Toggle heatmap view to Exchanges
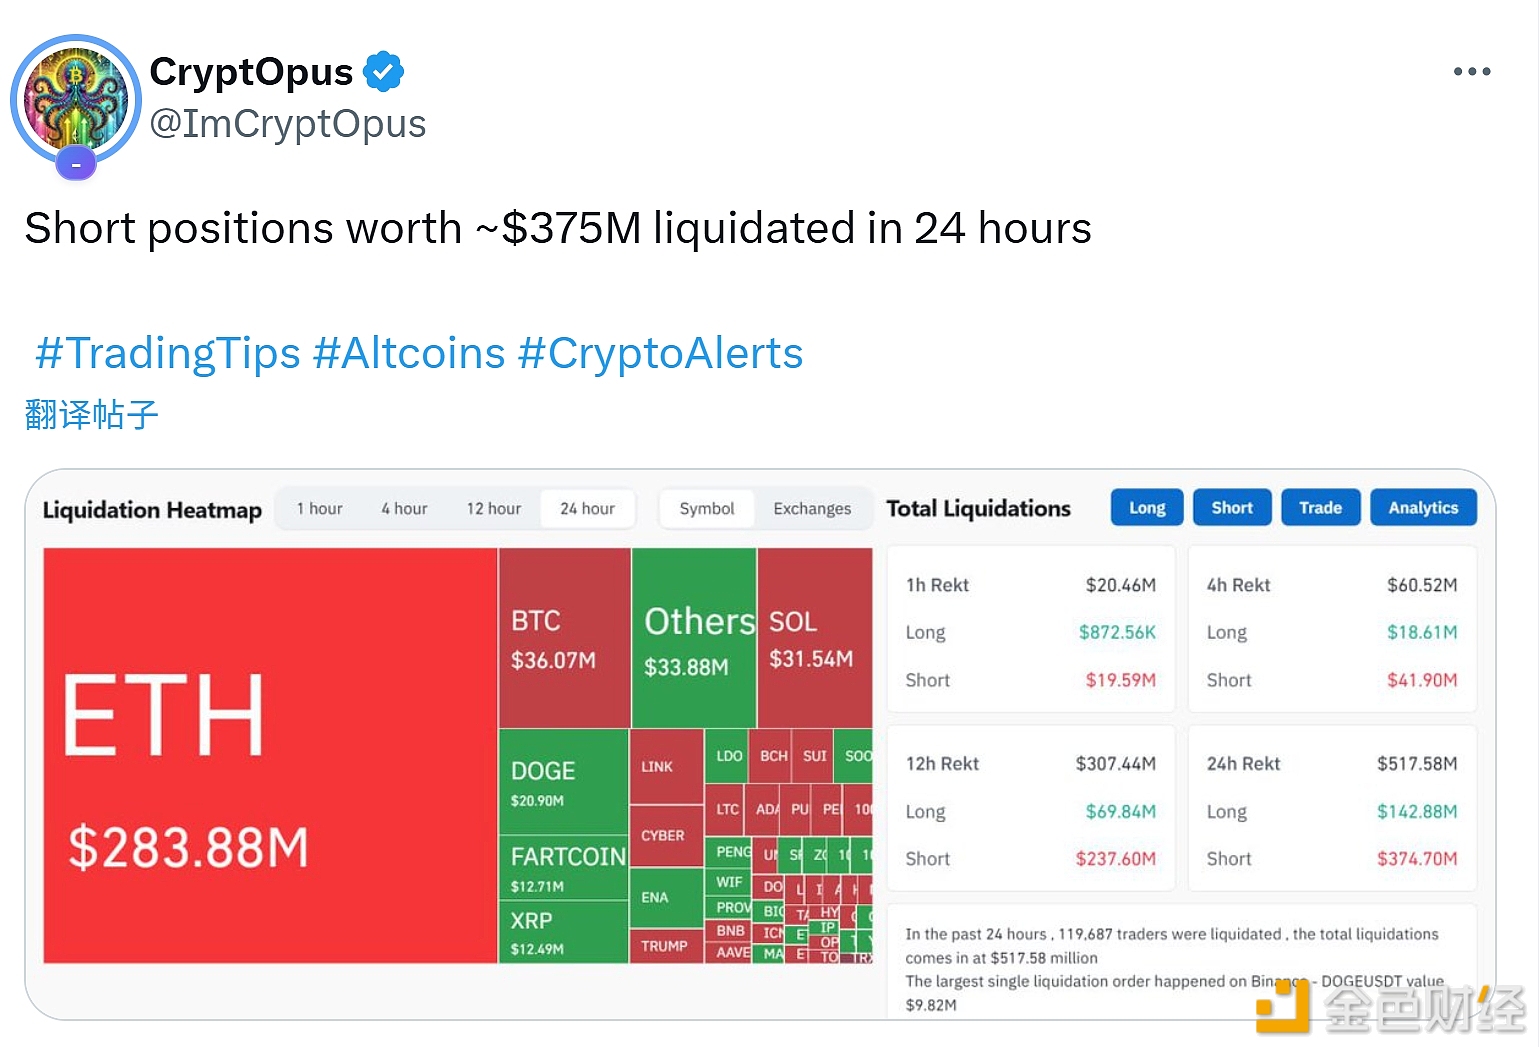The image size is (1539, 1047). 812,509
